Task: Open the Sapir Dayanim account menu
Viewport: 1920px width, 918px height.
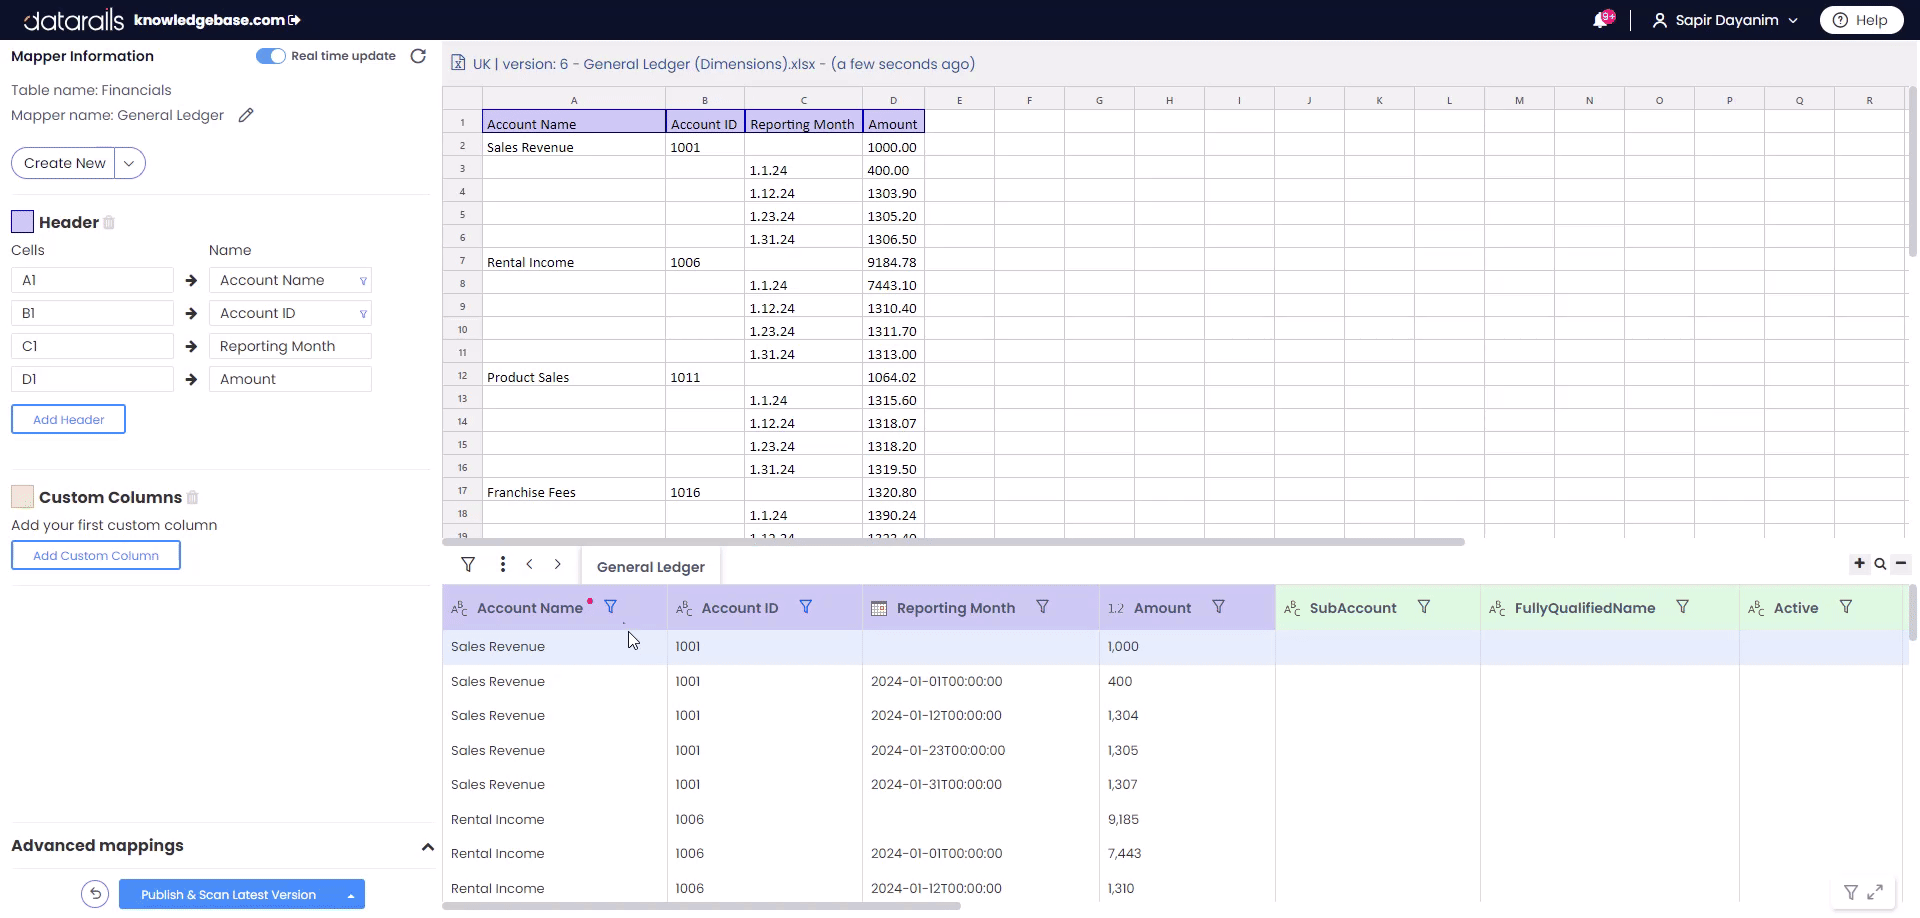Action: 1723,19
